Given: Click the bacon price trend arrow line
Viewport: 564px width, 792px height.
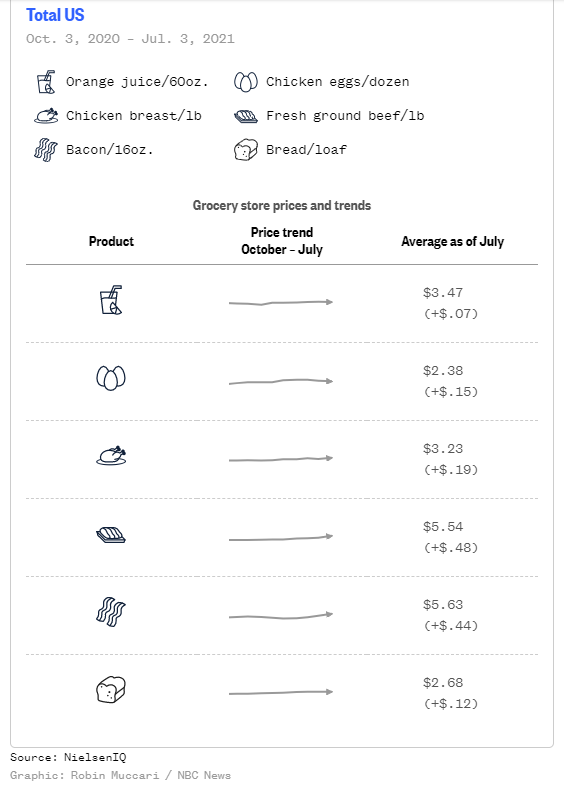Looking at the screenshot, I should click(x=281, y=615).
